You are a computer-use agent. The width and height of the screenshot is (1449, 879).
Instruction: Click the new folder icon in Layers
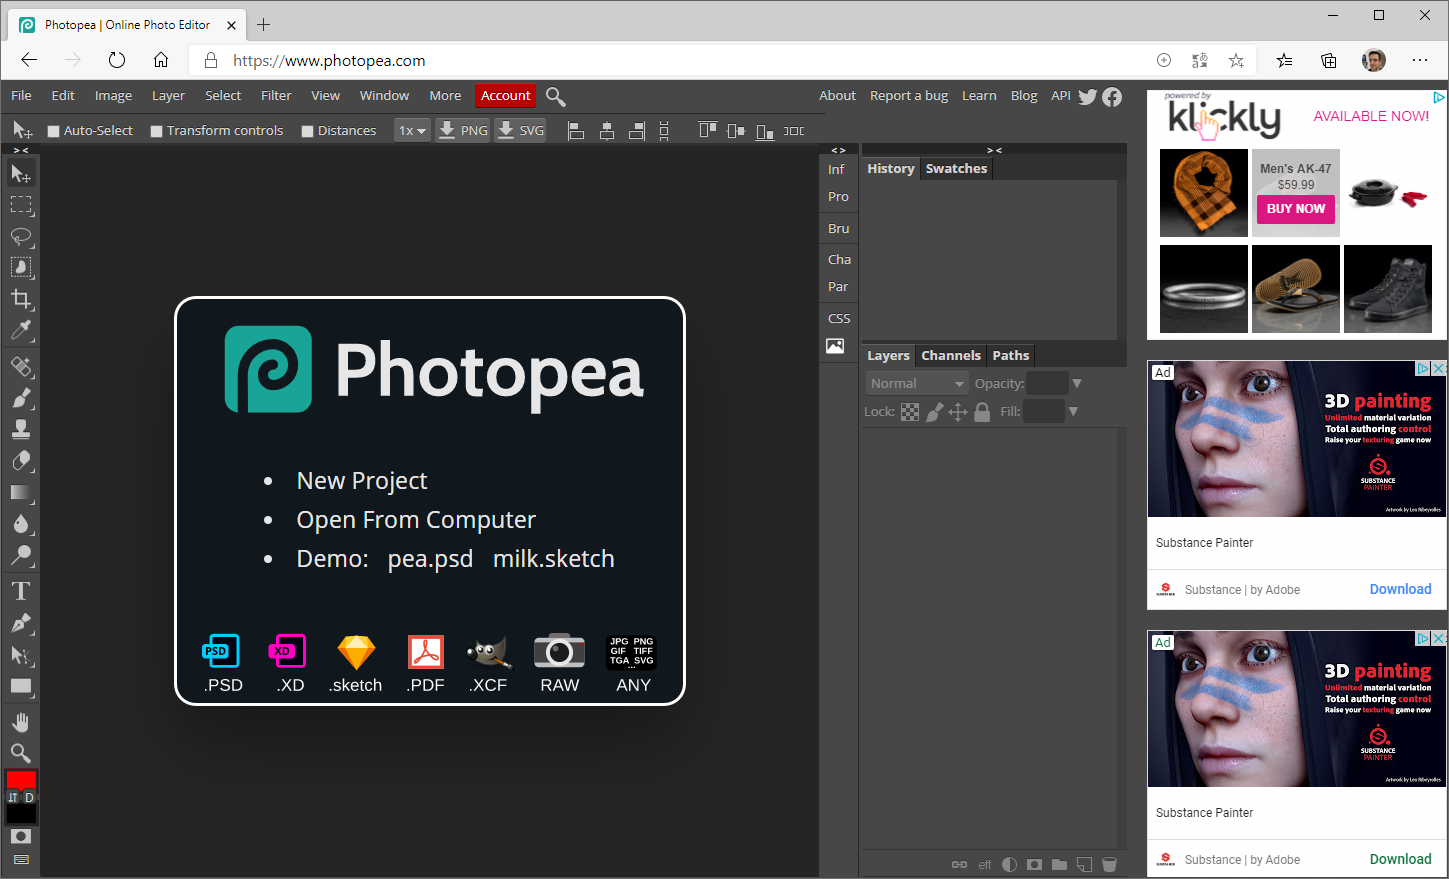(x=1059, y=864)
